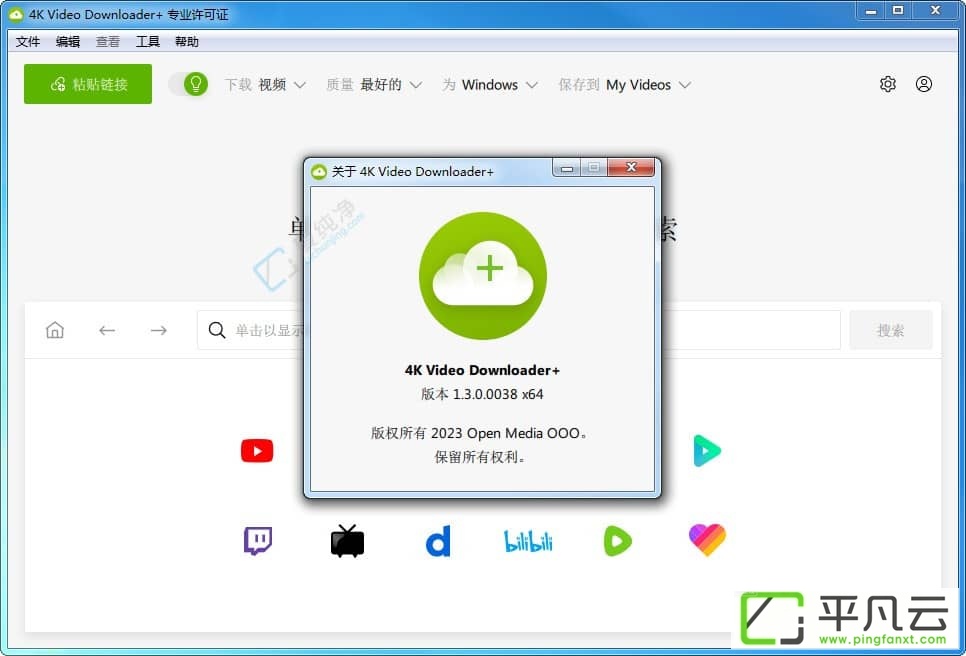Expand the 为 Windows platform dropdown
966x656 pixels.
(x=490, y=84)
